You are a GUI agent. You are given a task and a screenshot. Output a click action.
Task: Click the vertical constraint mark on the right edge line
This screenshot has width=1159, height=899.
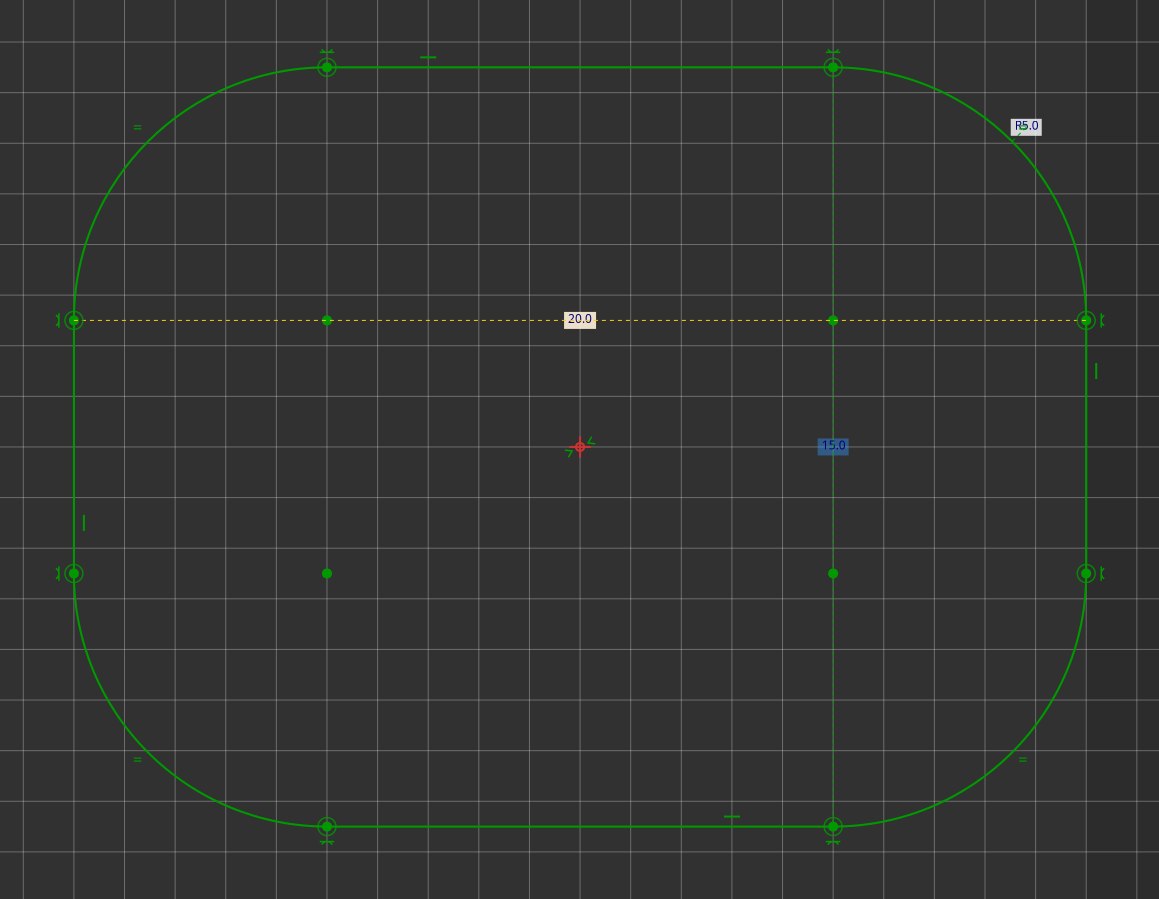1095,371
